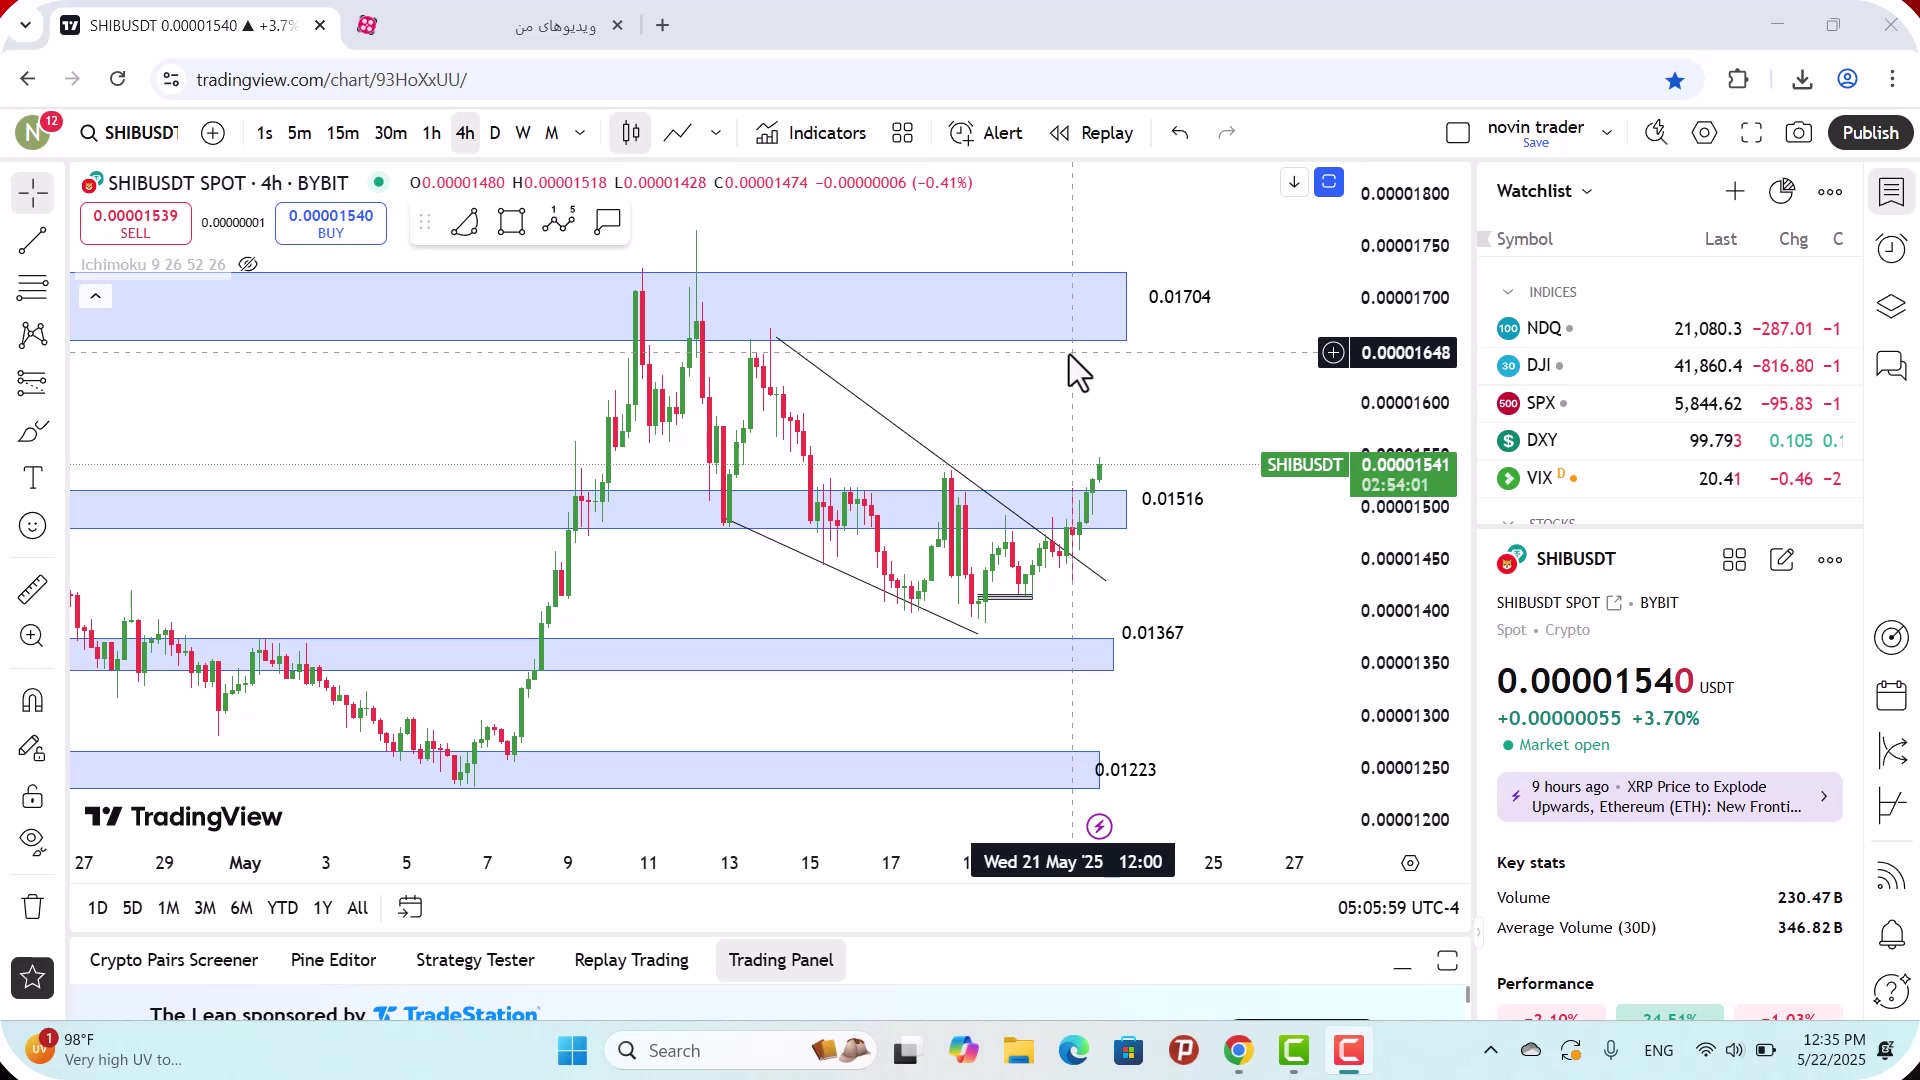Expand the chart type dropdown arrow

click(716, 133)
